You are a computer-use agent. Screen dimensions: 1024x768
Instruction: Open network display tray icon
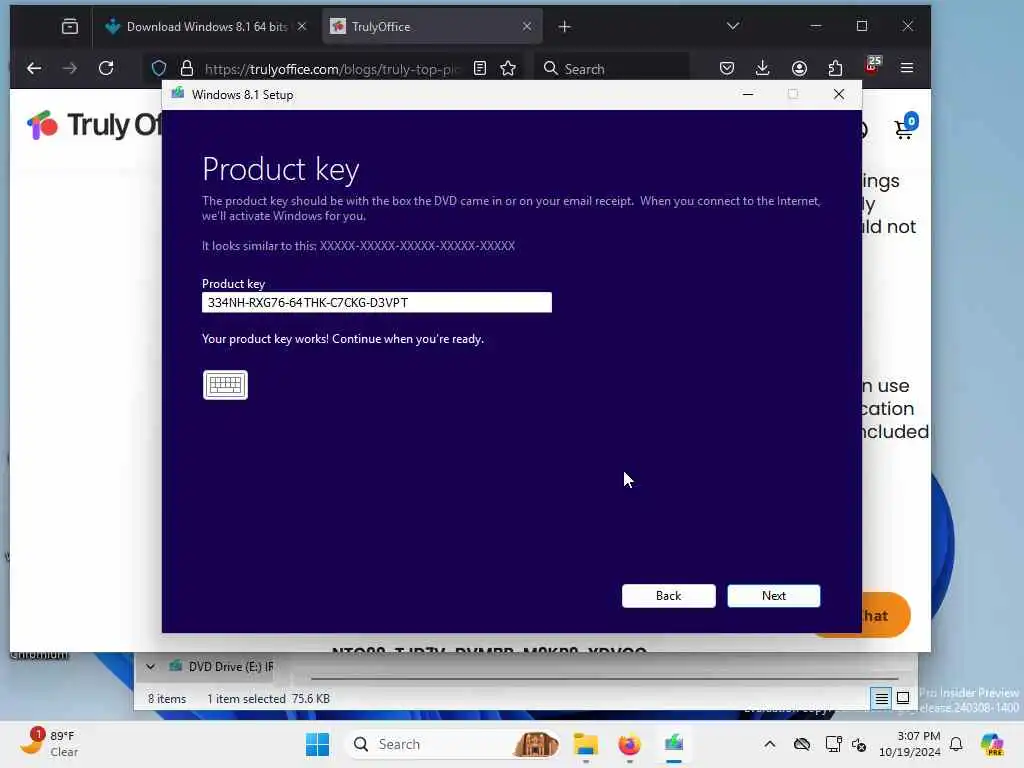(833, 744)
